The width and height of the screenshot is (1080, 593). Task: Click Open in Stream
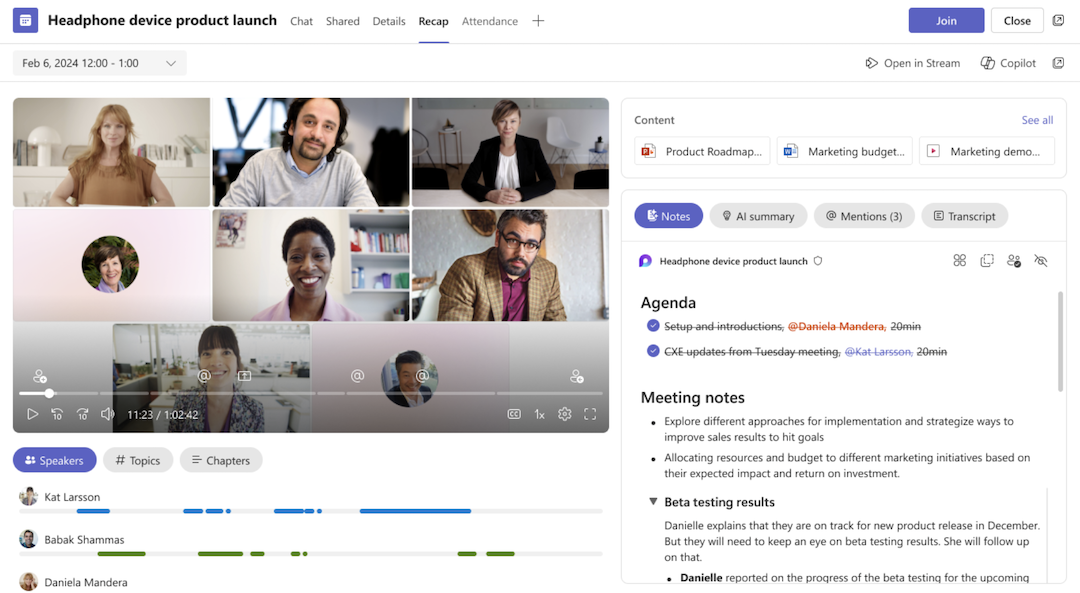click(912, 63)
